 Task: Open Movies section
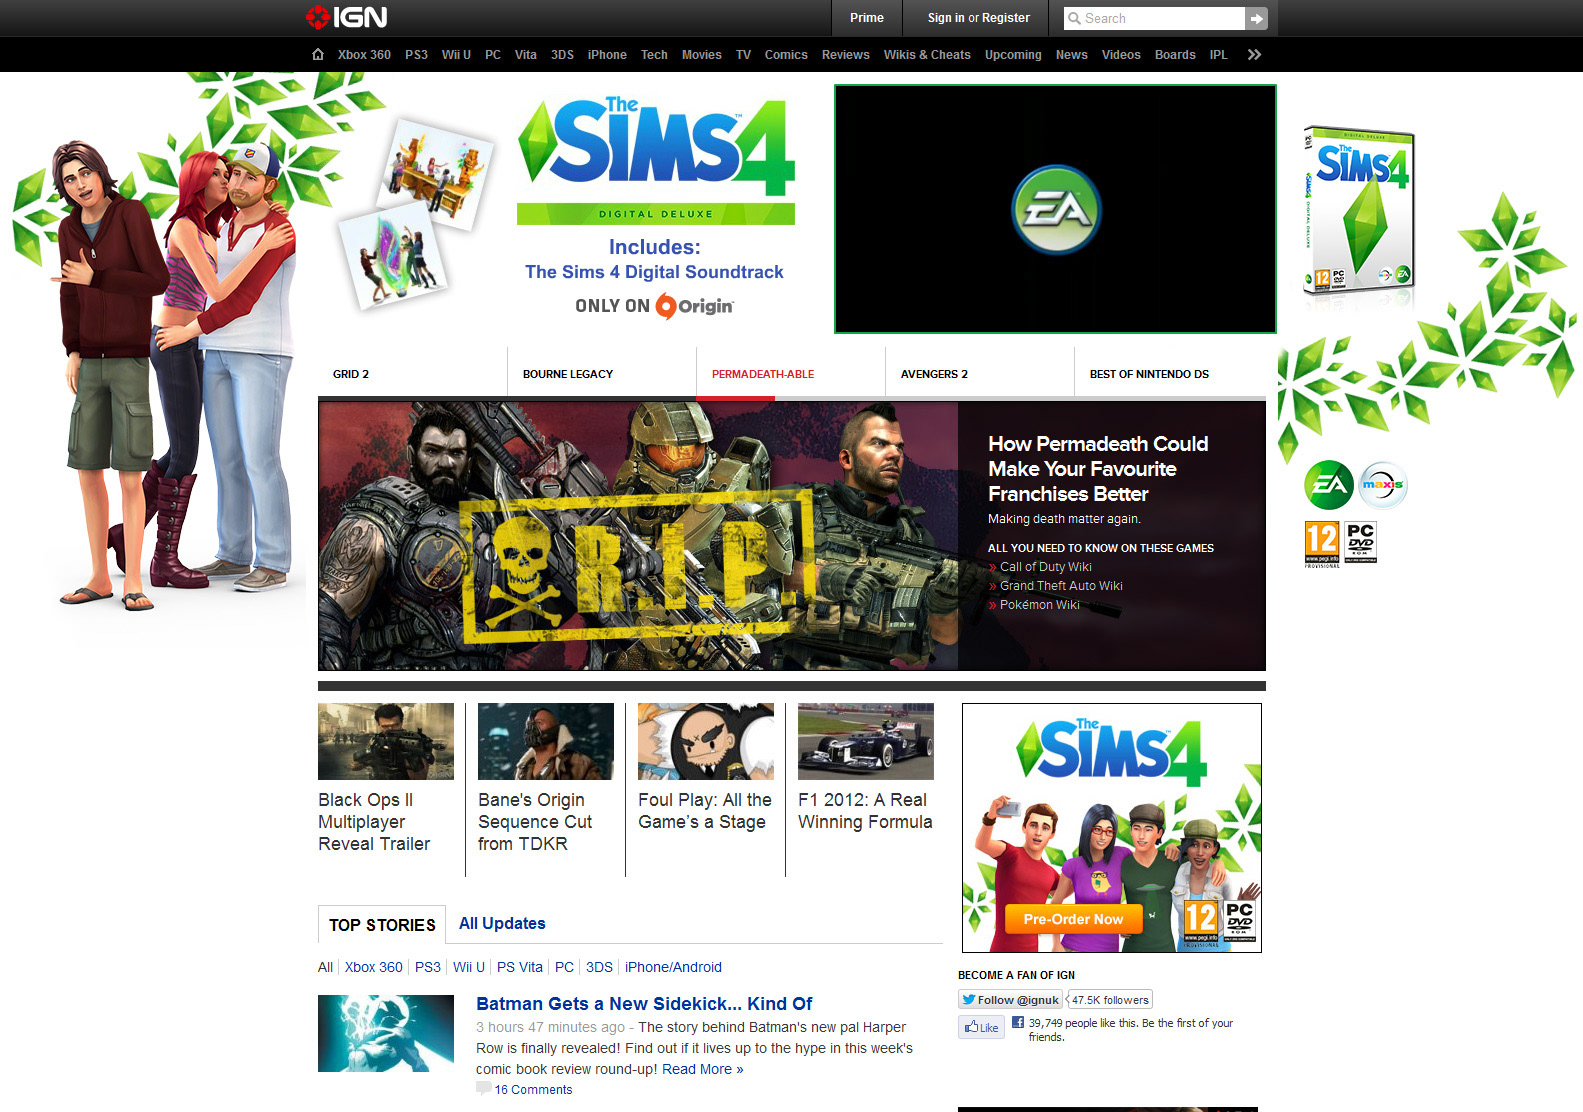point(701,55)
